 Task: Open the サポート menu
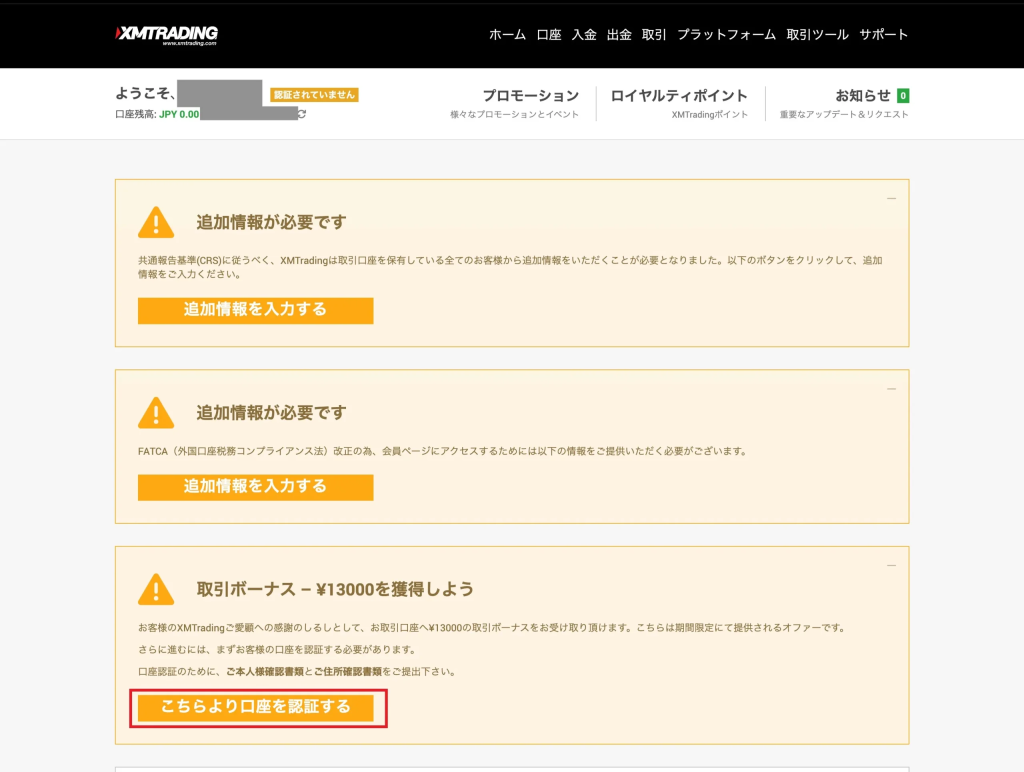point(884,35)
